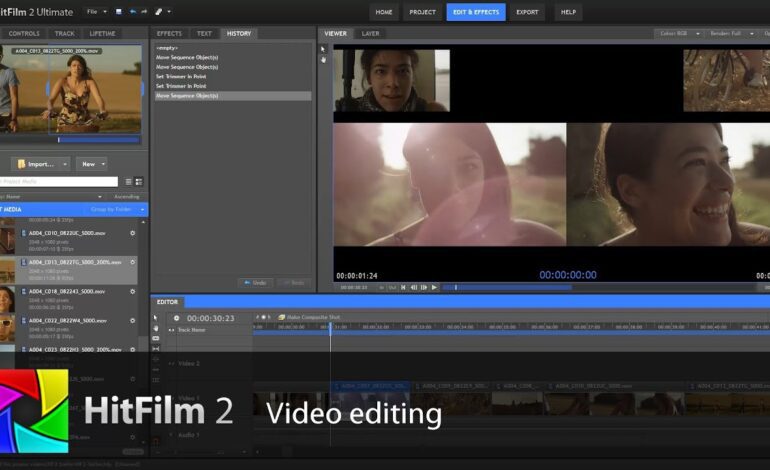Screen dimensions: 770x470
Task: Switch to the Effects tab
Action: (169, 33)
